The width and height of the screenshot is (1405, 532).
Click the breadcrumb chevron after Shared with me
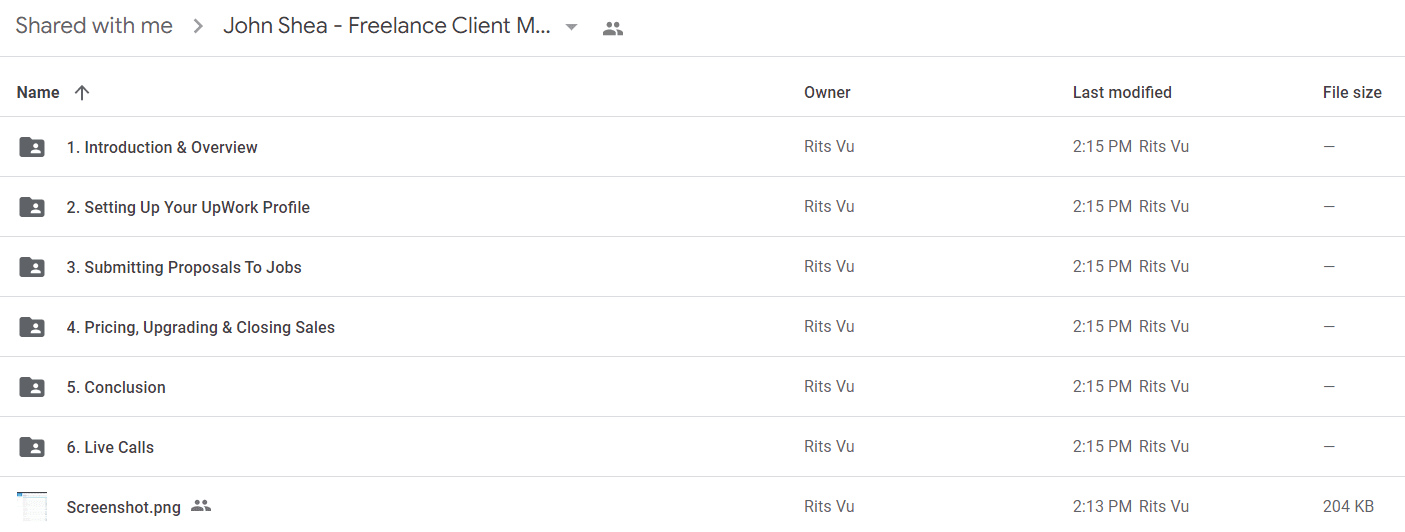198,27
